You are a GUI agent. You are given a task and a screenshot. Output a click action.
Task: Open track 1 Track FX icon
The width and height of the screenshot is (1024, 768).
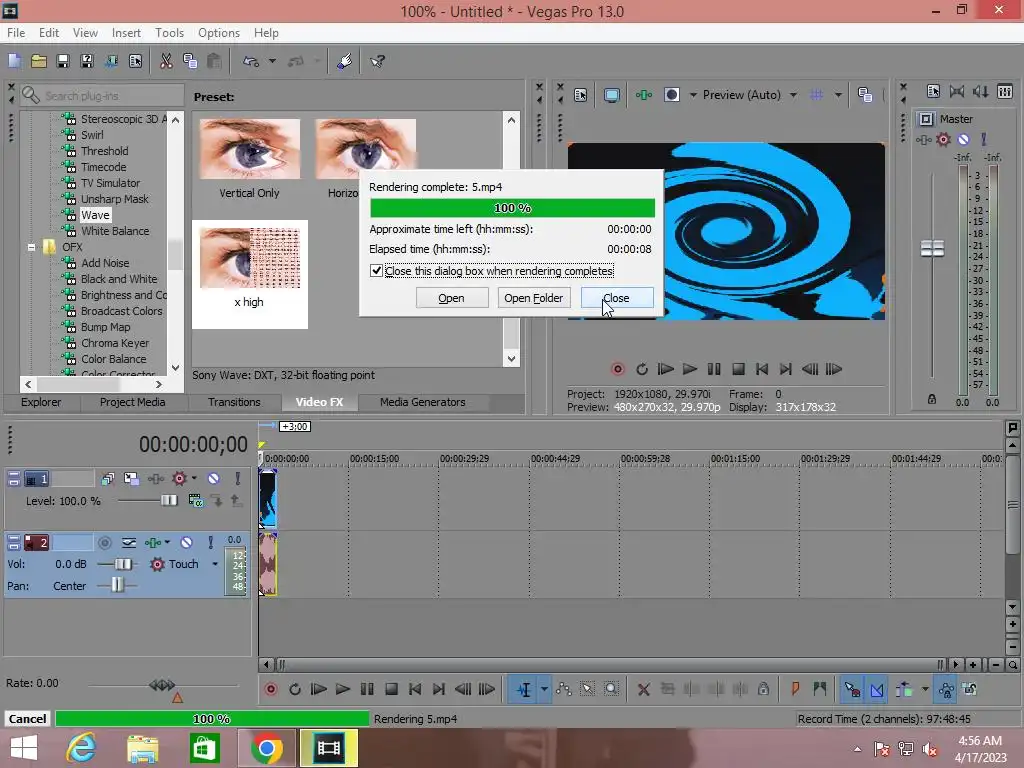[155, 479]
